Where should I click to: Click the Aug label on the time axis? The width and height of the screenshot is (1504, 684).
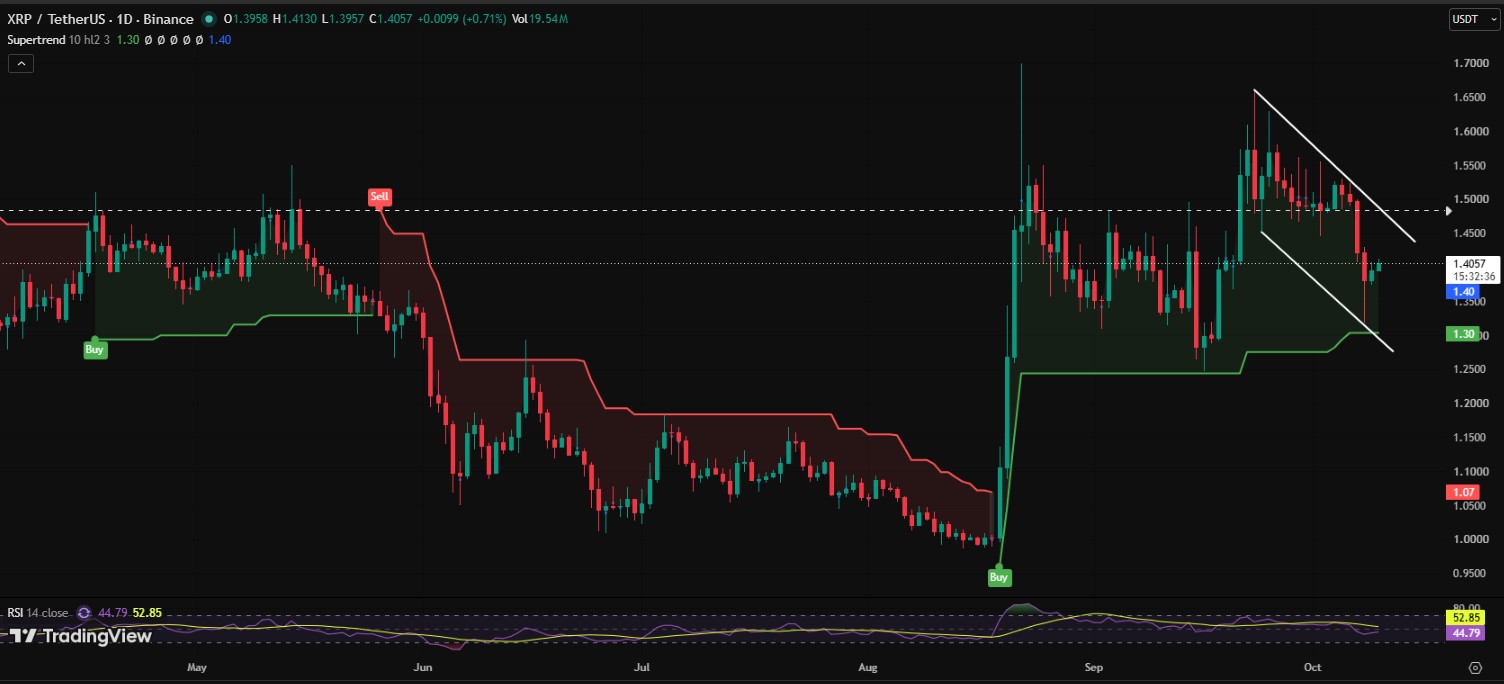coord(868,667)
